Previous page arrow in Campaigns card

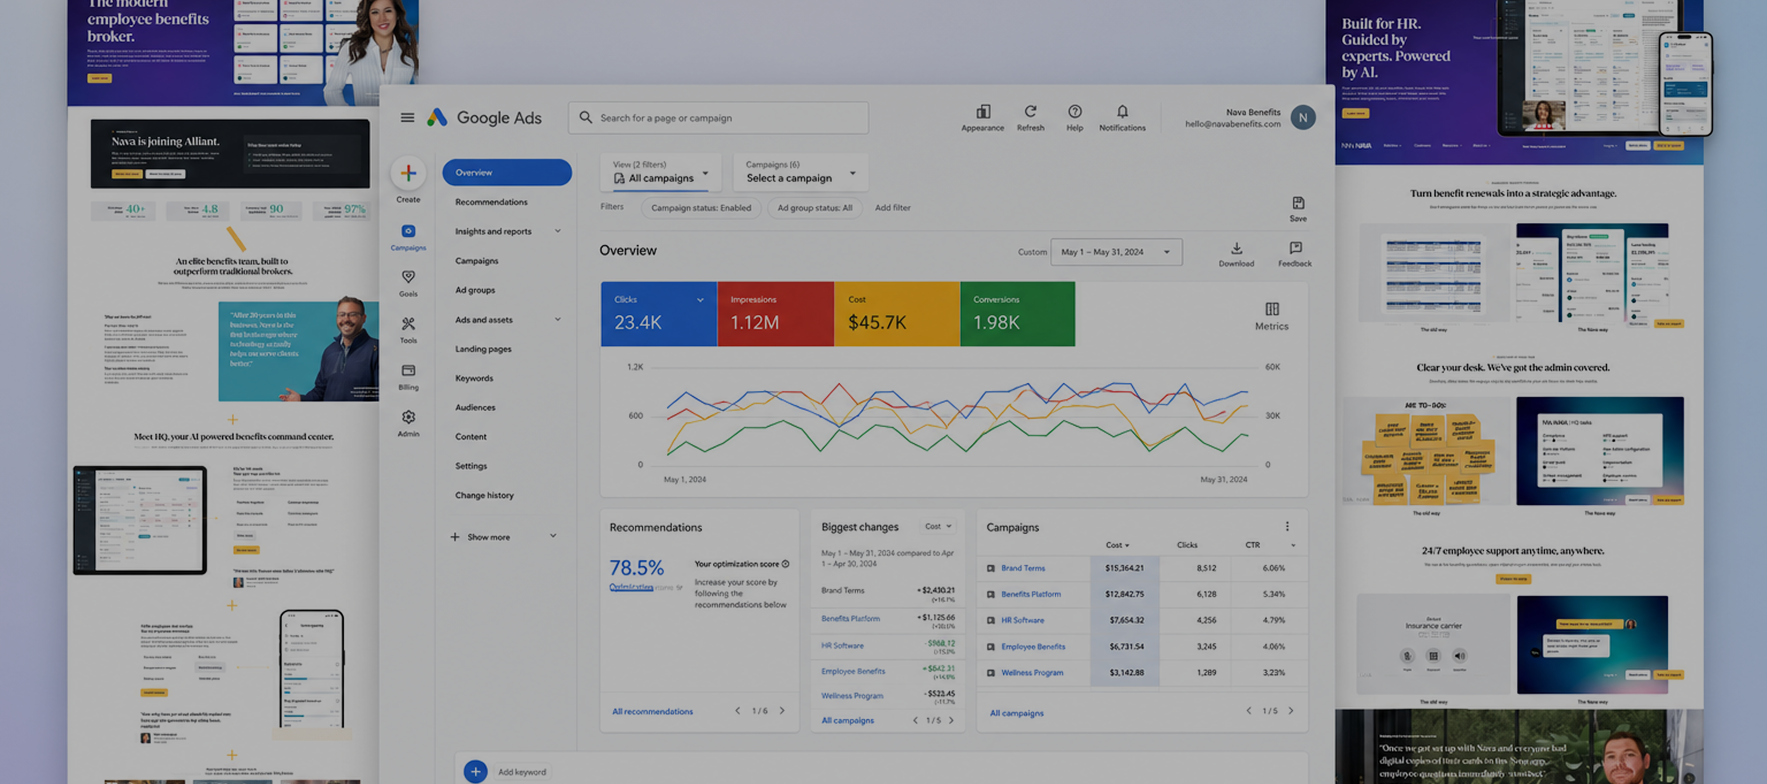(x=1248, y=711)
